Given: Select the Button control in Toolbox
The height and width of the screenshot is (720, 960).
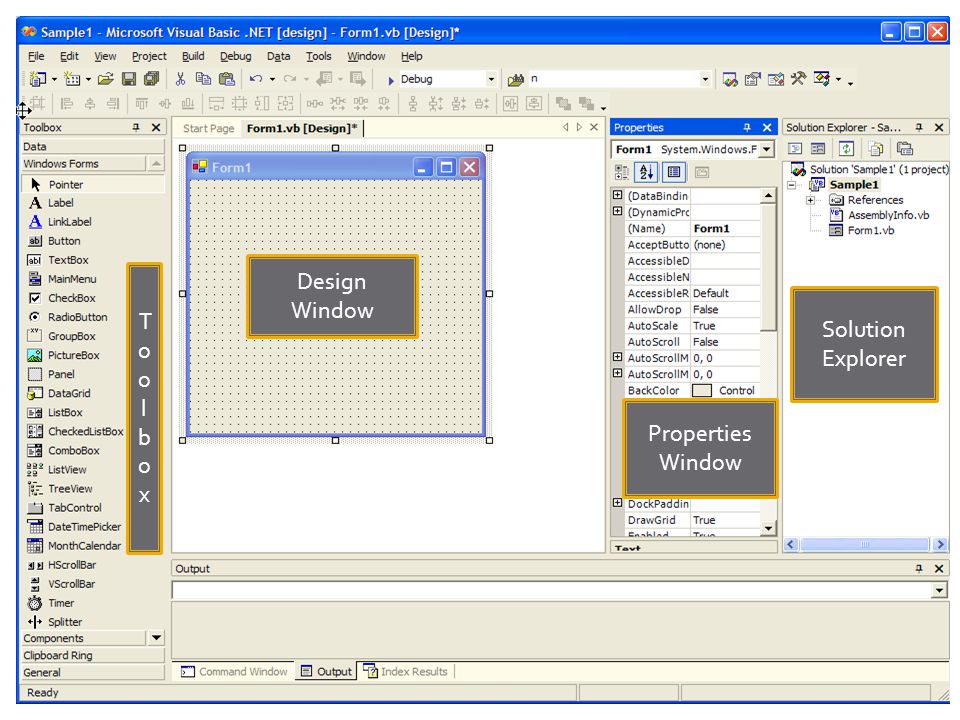Looking at the screenshot, I should point(93,241).
